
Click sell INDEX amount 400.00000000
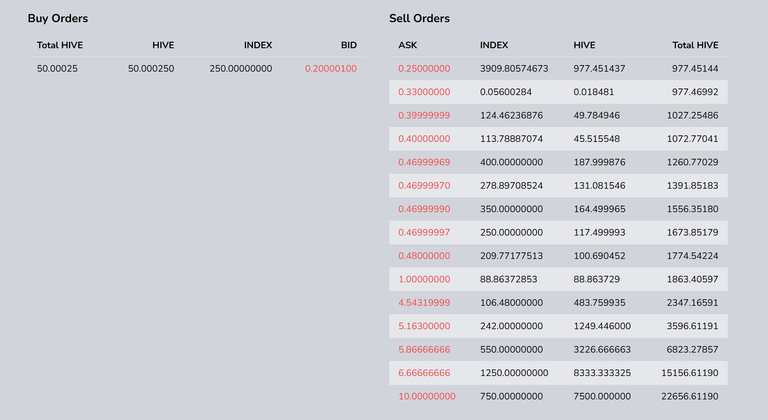coord(511,162)
